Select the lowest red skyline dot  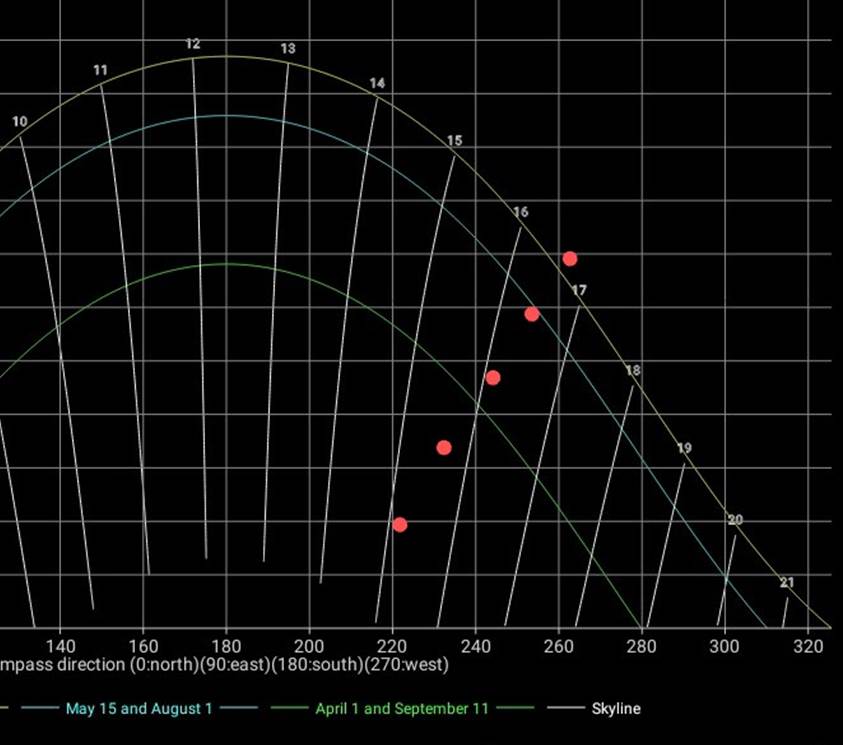(x=399, y=525)
